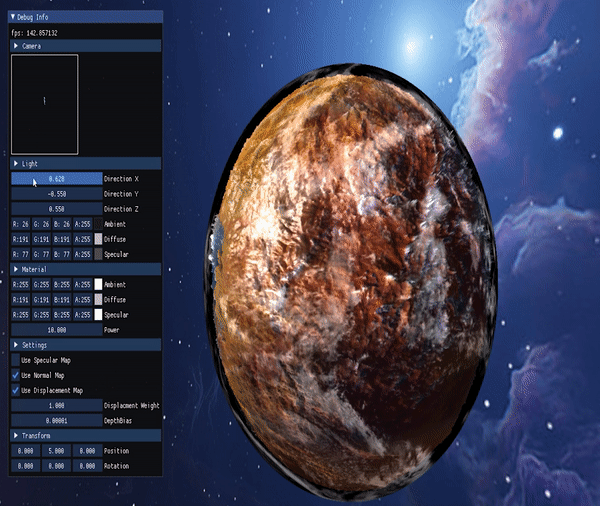Image resolution: width=600 pixels, height=506 pixels.
Task: Click the Rotation Z value field
Action: click(x=88, y=466)
